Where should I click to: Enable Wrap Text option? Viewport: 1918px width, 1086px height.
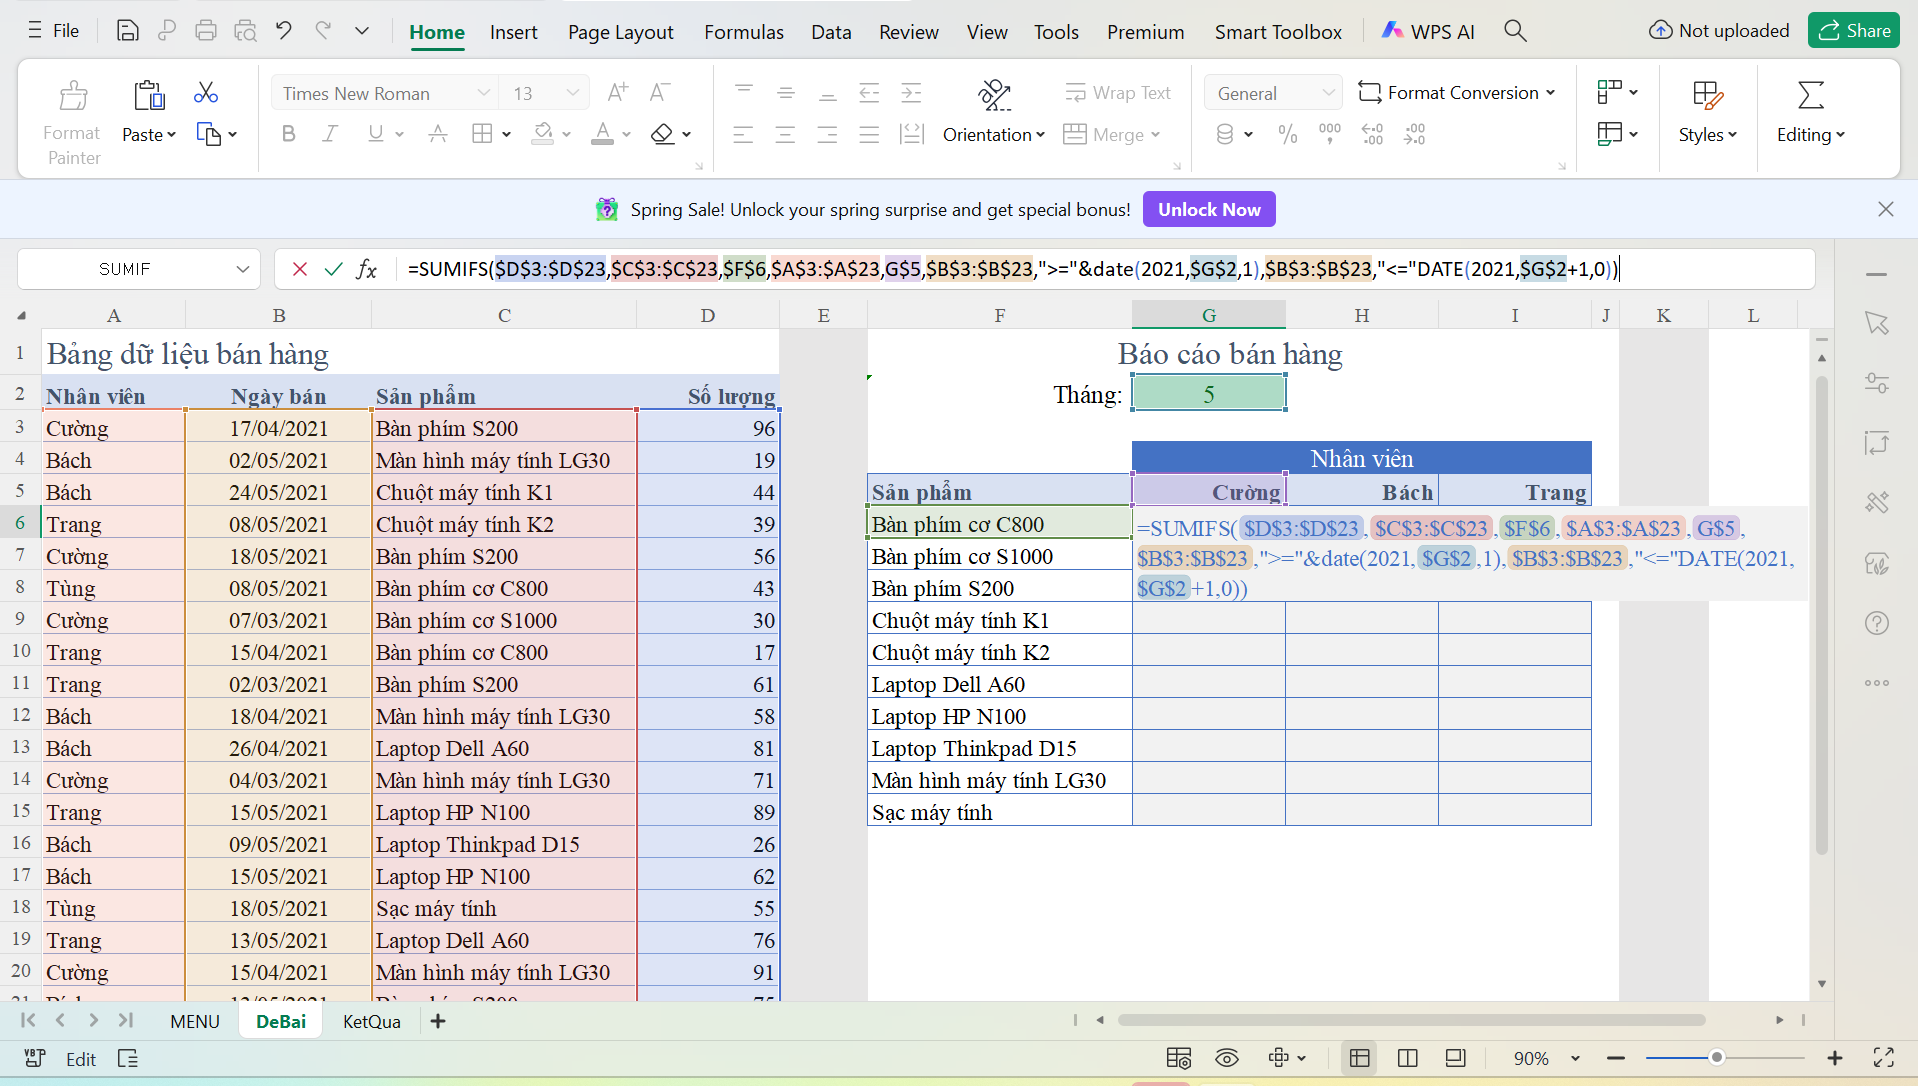click(x=1117, y=93)
